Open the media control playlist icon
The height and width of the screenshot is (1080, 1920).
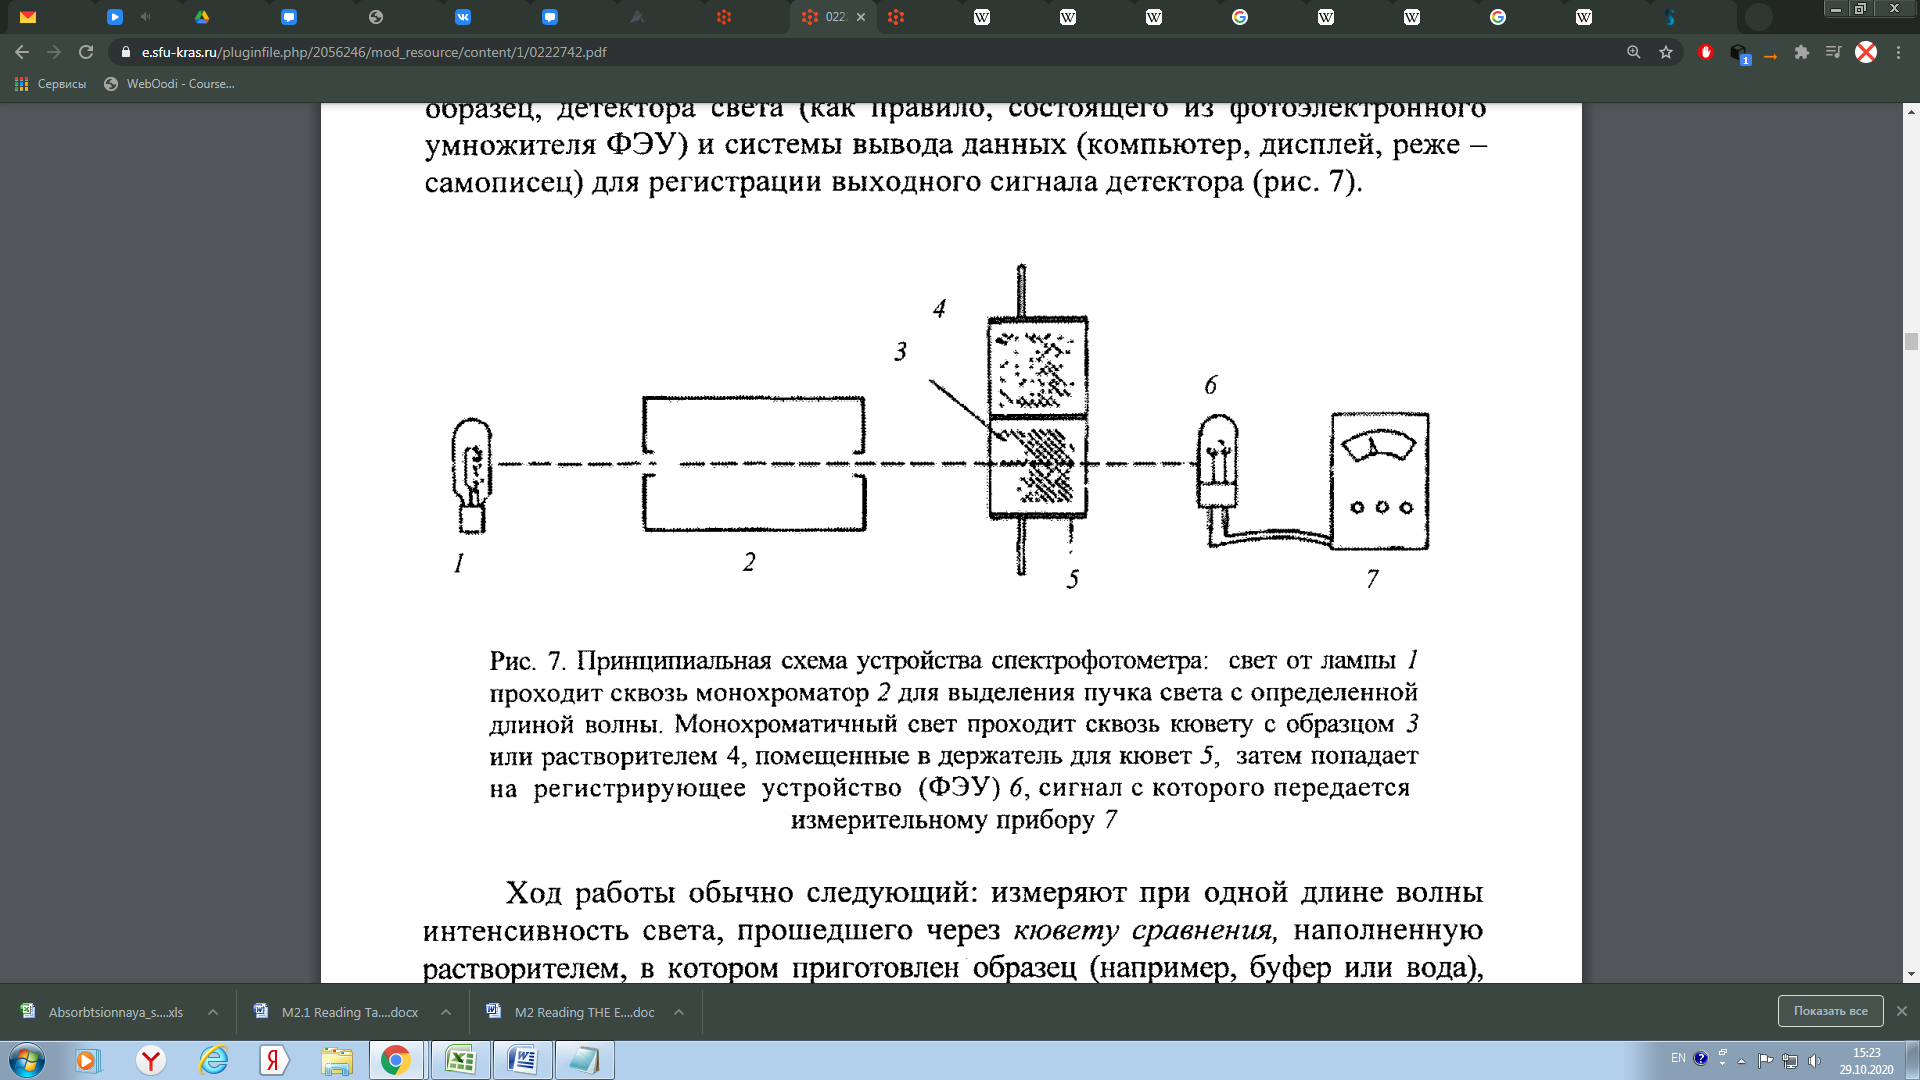tap(1833, 52)
